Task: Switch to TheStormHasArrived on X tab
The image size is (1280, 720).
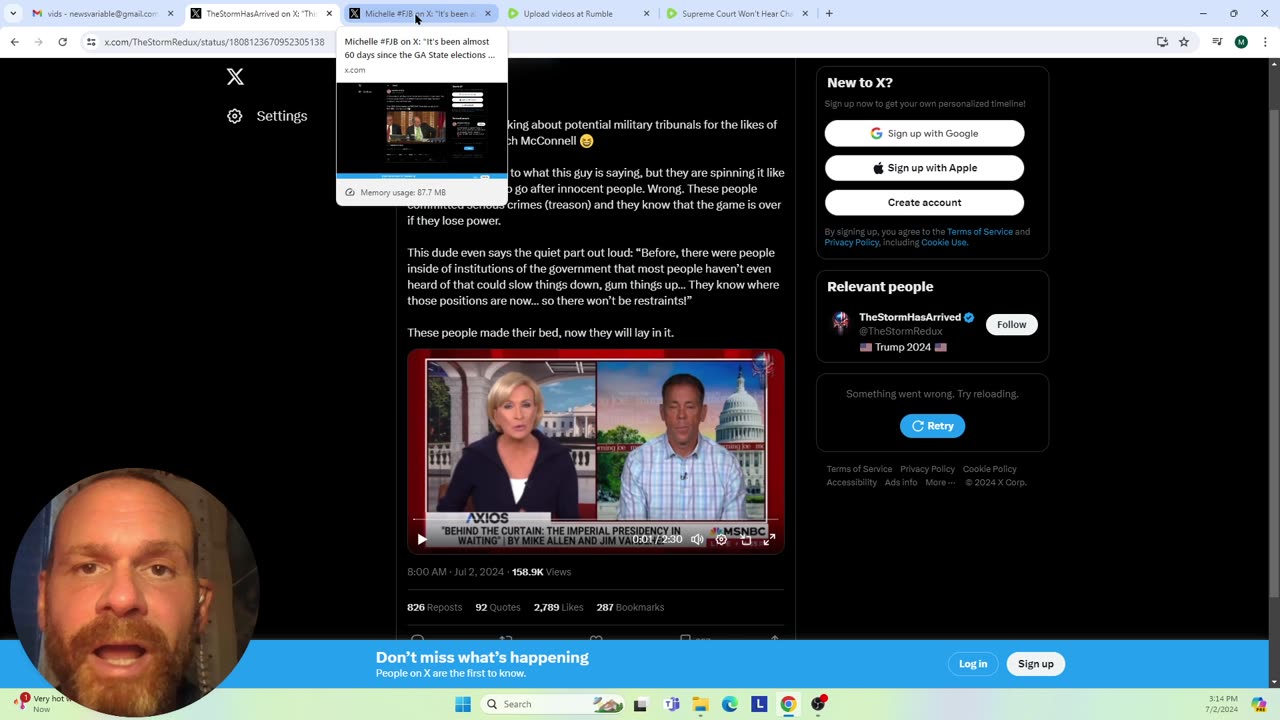Action: [x=260, y=14]
